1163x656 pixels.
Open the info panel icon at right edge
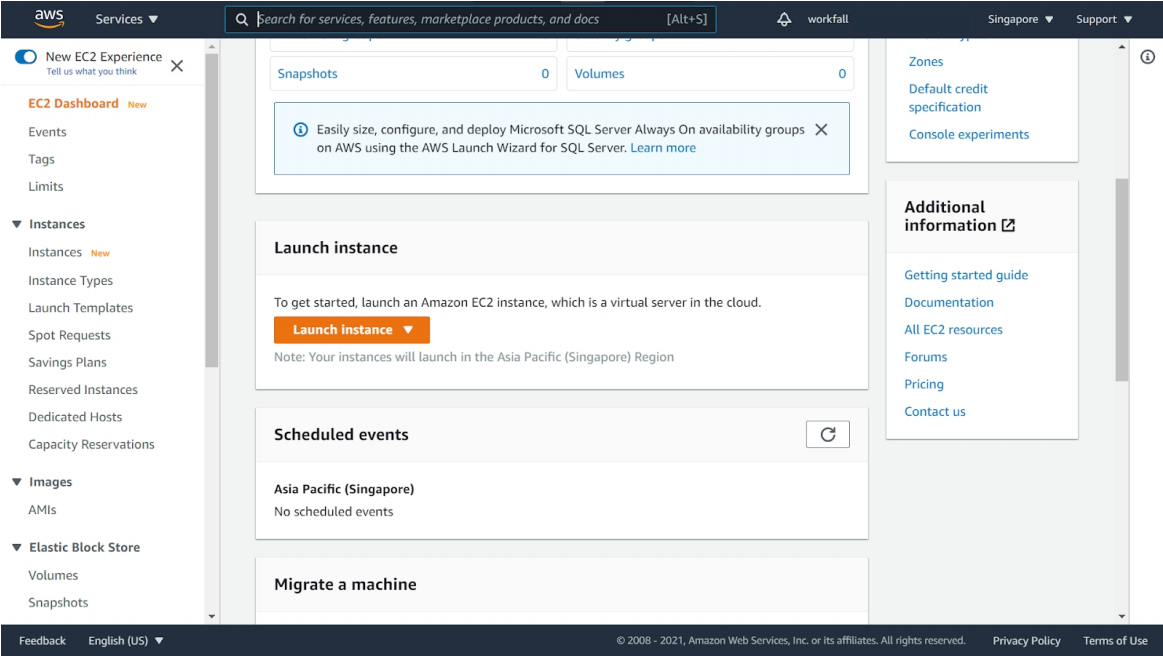[x=1147, y=57]
